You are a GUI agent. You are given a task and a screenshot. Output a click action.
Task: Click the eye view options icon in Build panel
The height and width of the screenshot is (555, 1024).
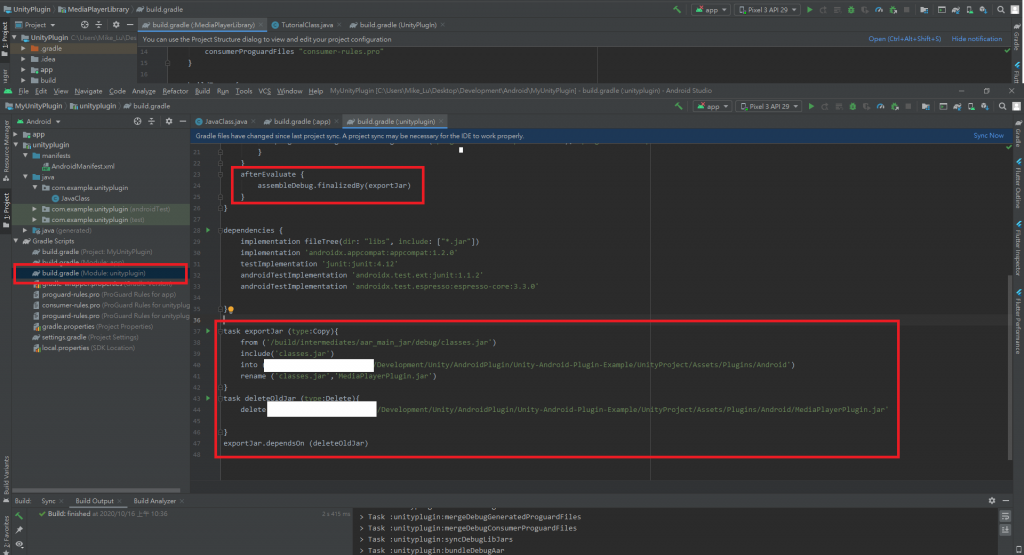point(19,544)
